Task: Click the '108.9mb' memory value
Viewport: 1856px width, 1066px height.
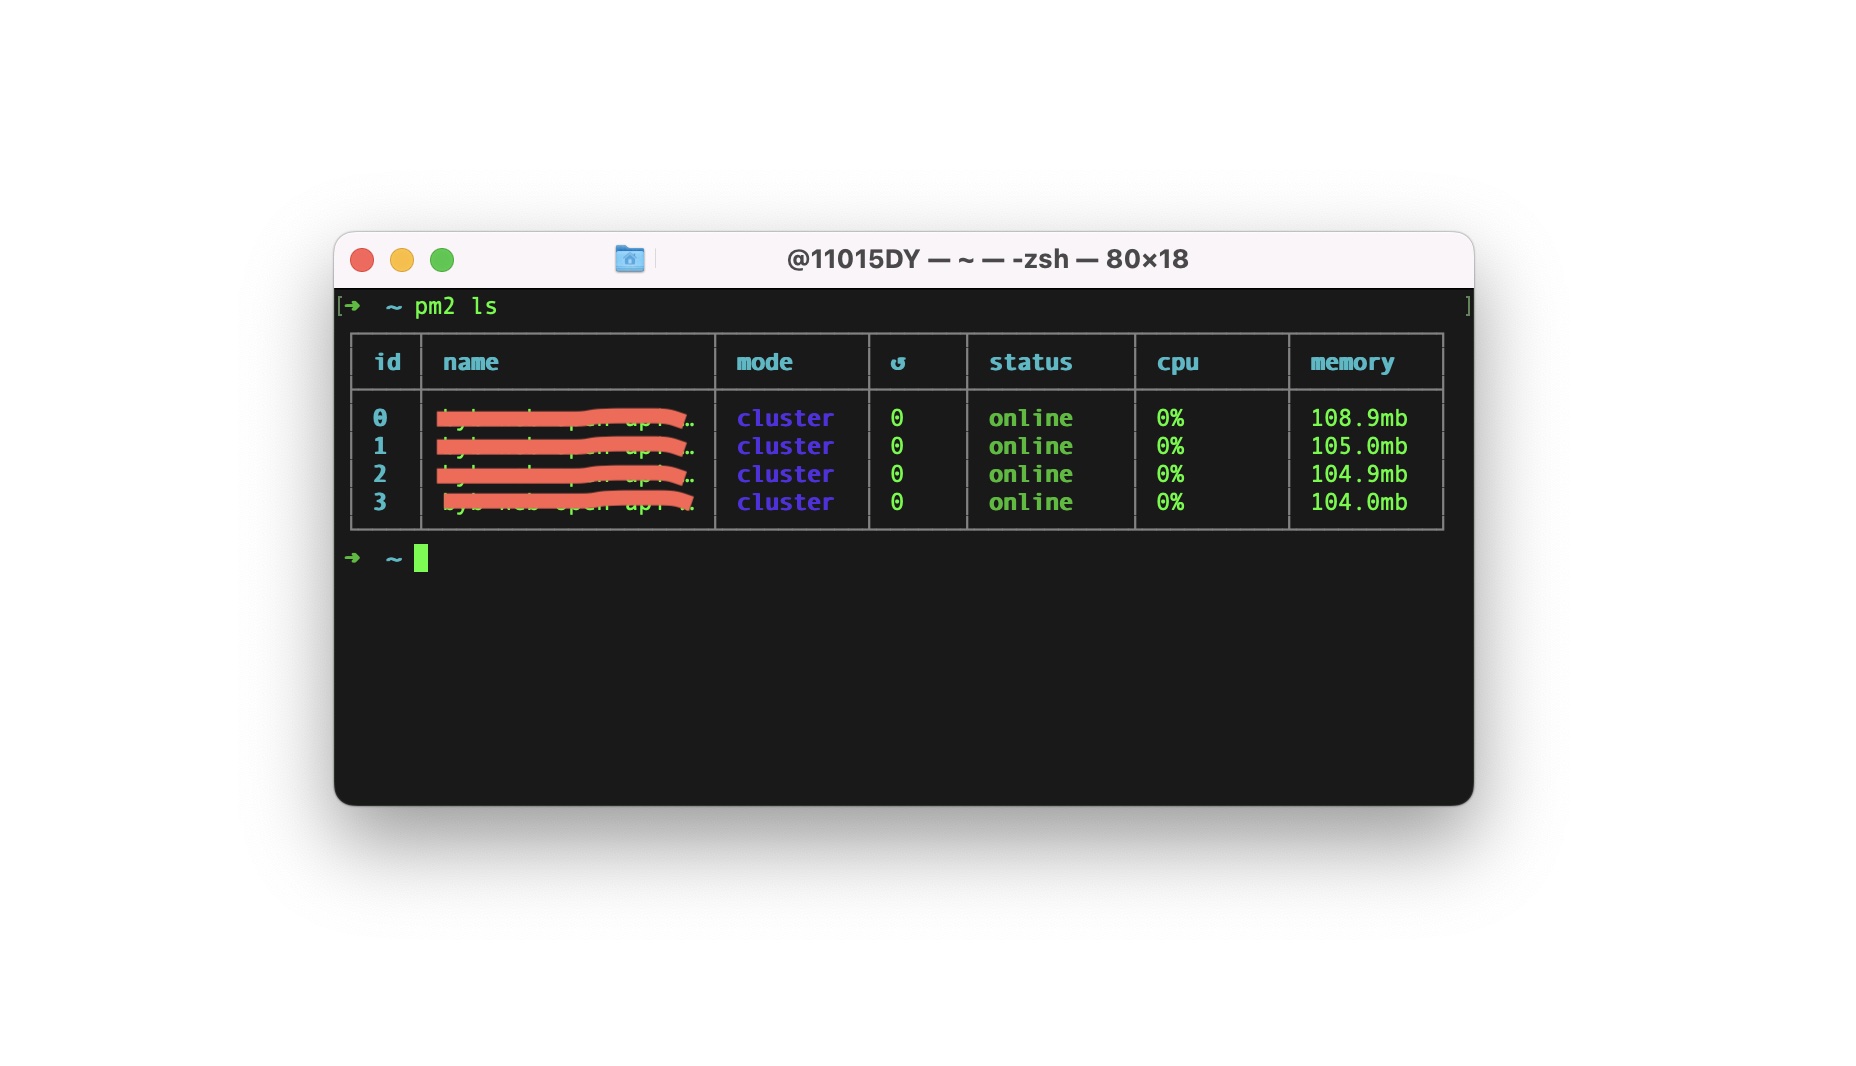Action: [1359, 418]
